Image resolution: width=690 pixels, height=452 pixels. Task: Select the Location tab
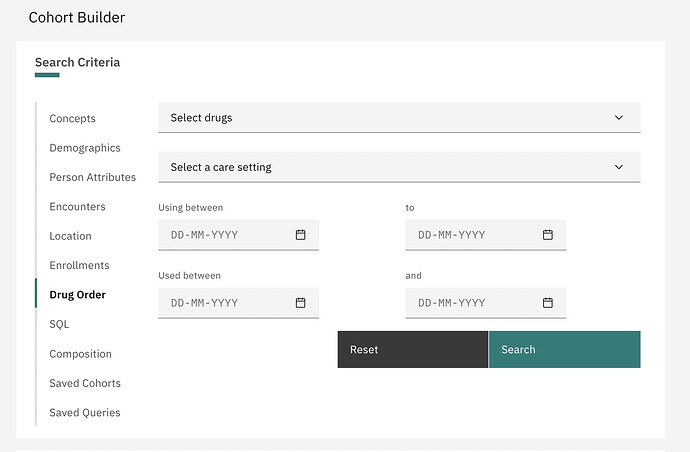click(70, 236)
